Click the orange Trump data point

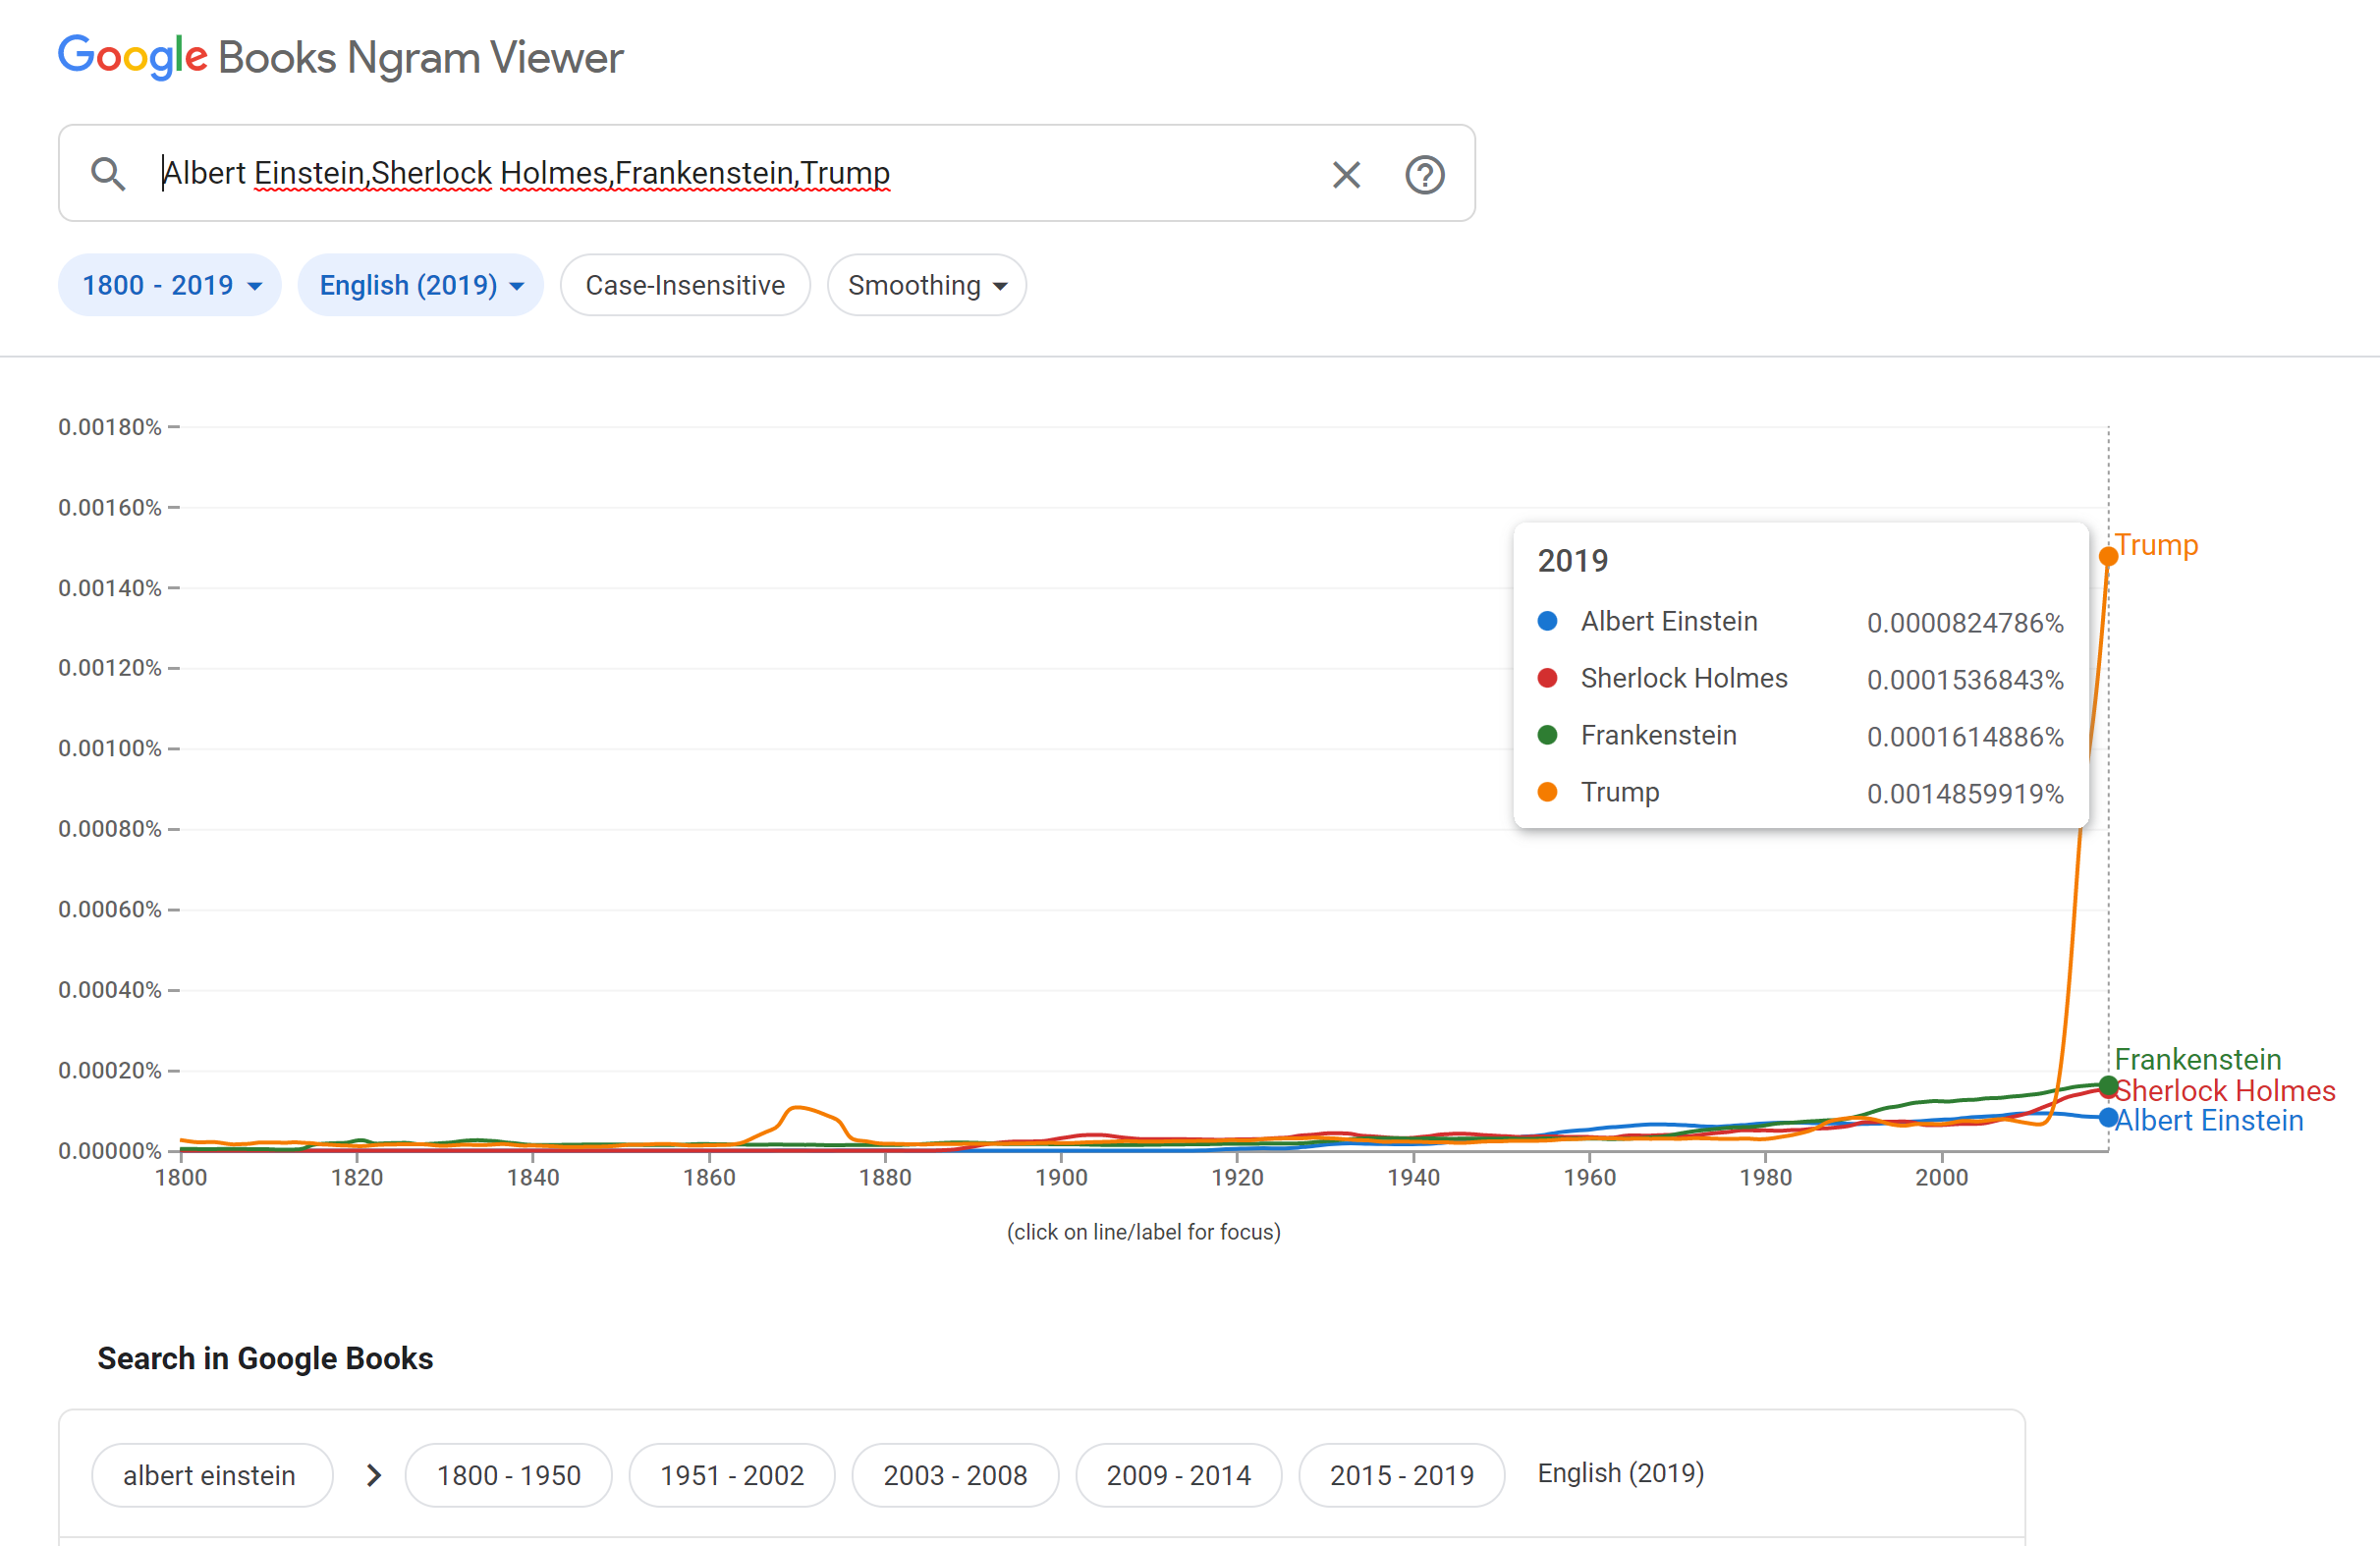pyautogui.click(x=2108, y=556)
